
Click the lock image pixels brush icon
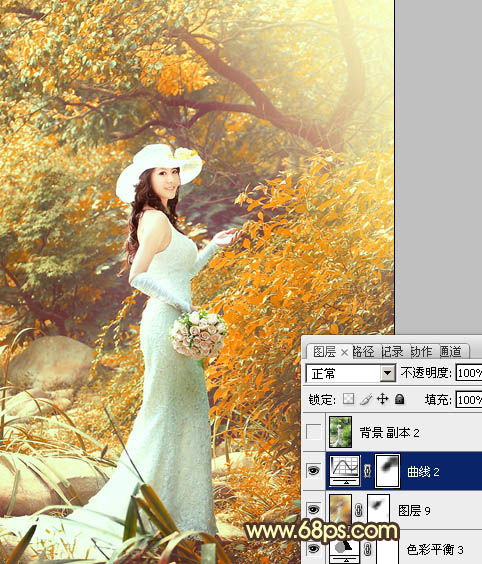click(365, 399)
